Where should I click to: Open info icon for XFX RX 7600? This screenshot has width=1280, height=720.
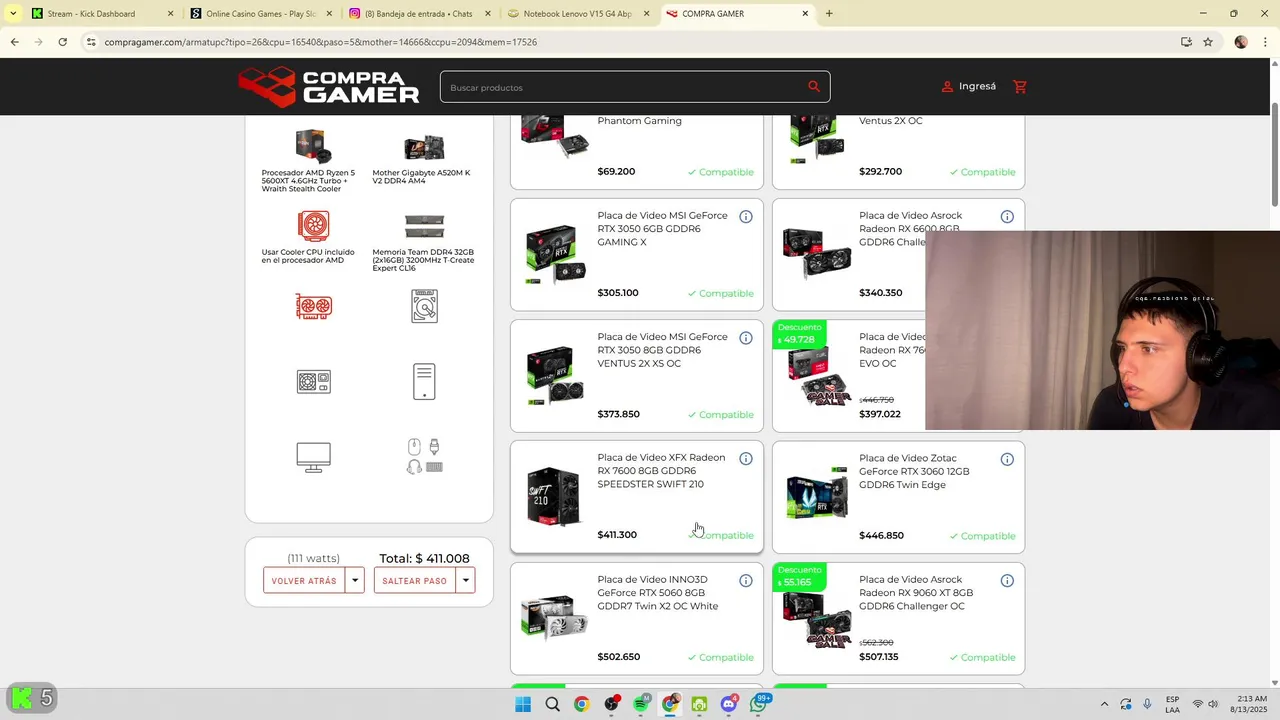pyautogui.click(x=745, y=459)
